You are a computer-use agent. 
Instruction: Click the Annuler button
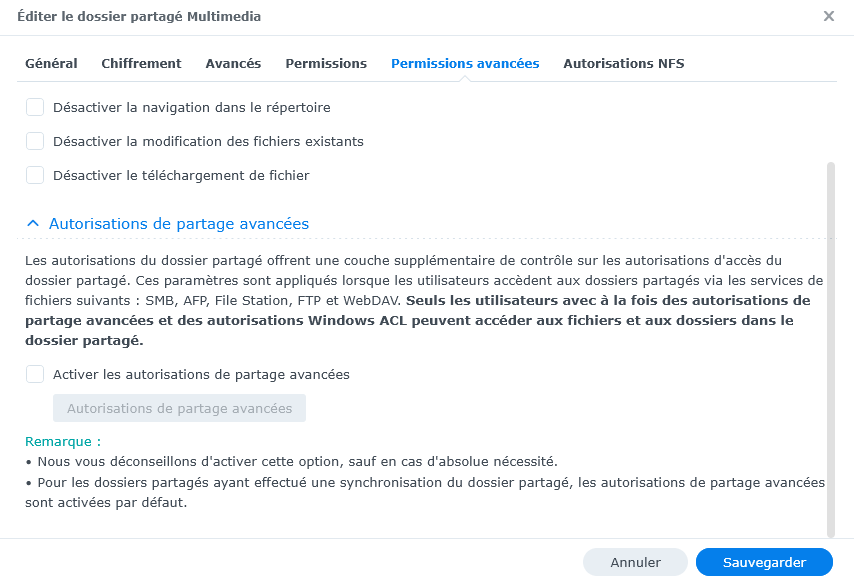coord(635,562)
